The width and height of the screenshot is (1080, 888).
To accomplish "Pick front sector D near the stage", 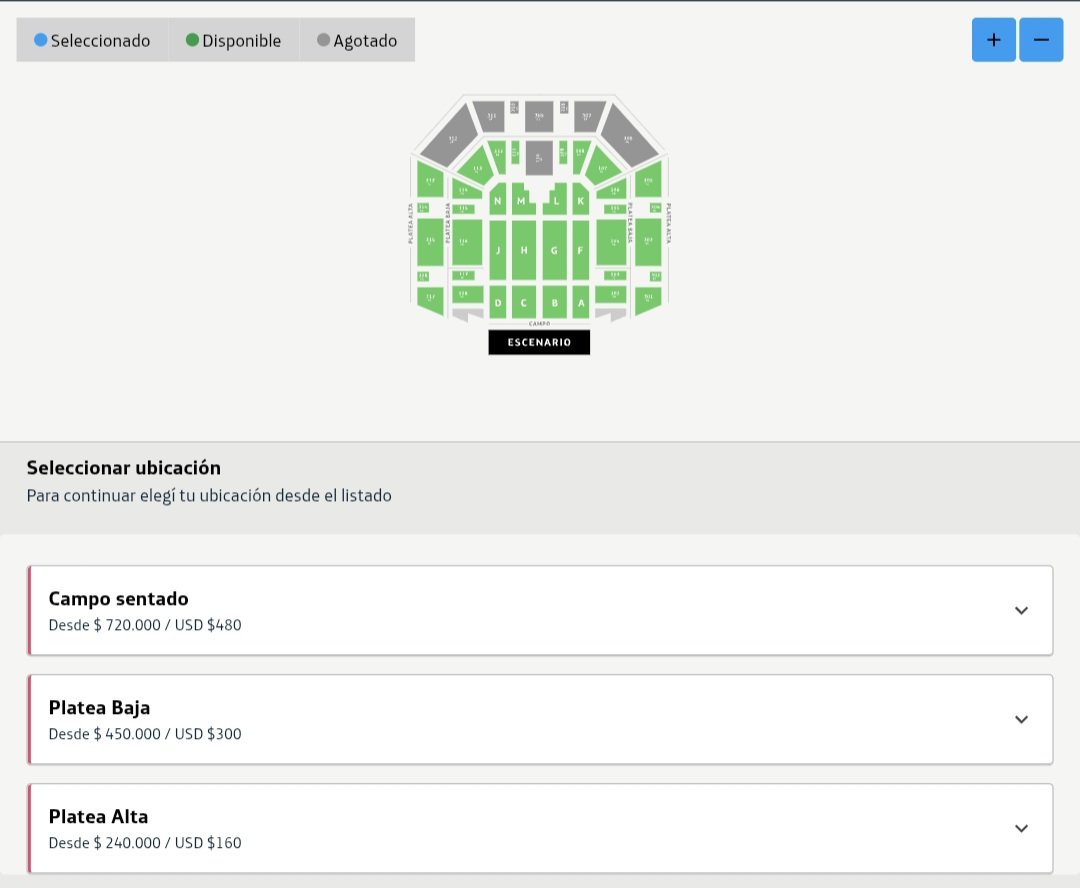I will click(x=497, y=302).
